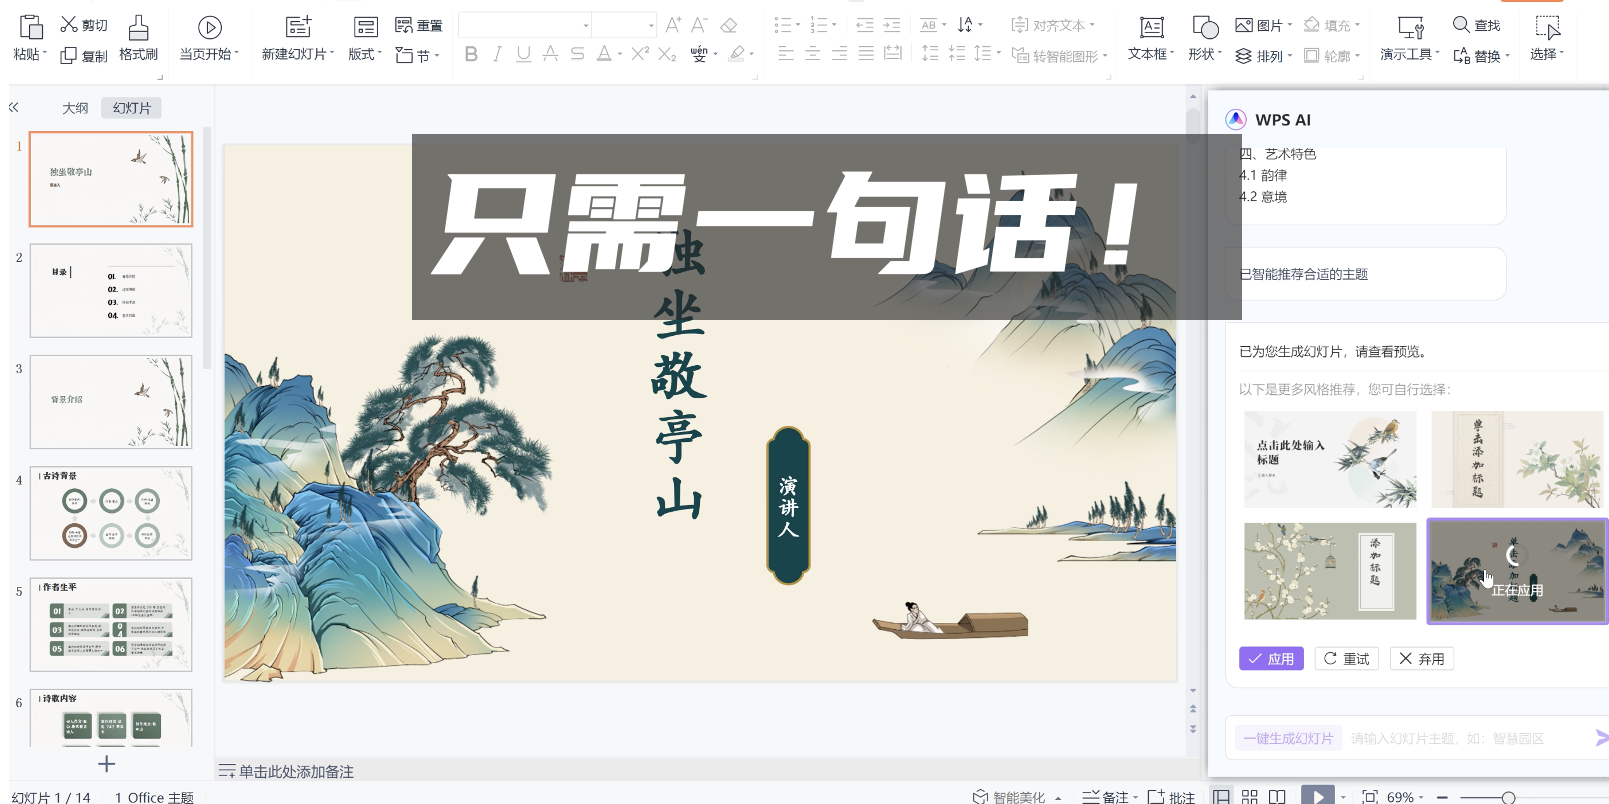Toggle italic formatting

pos(497,54)
